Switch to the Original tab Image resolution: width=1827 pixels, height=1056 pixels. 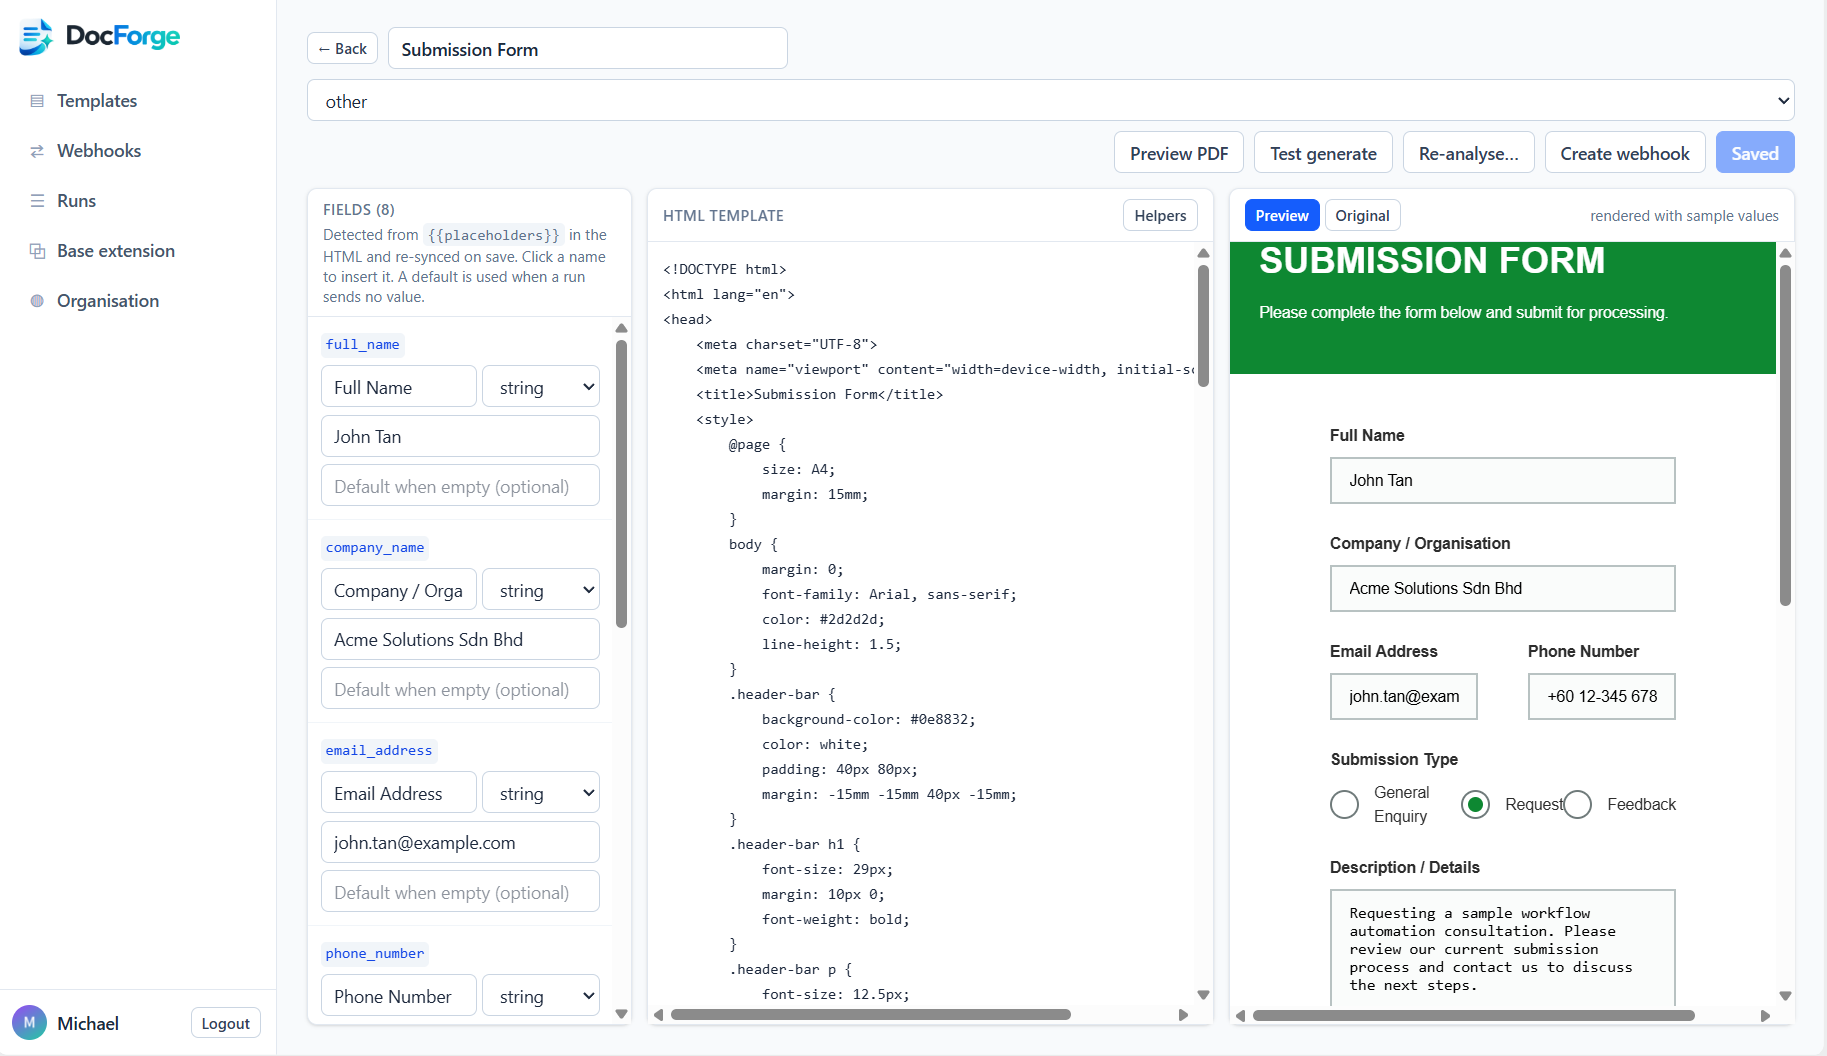coord(1362,215)
